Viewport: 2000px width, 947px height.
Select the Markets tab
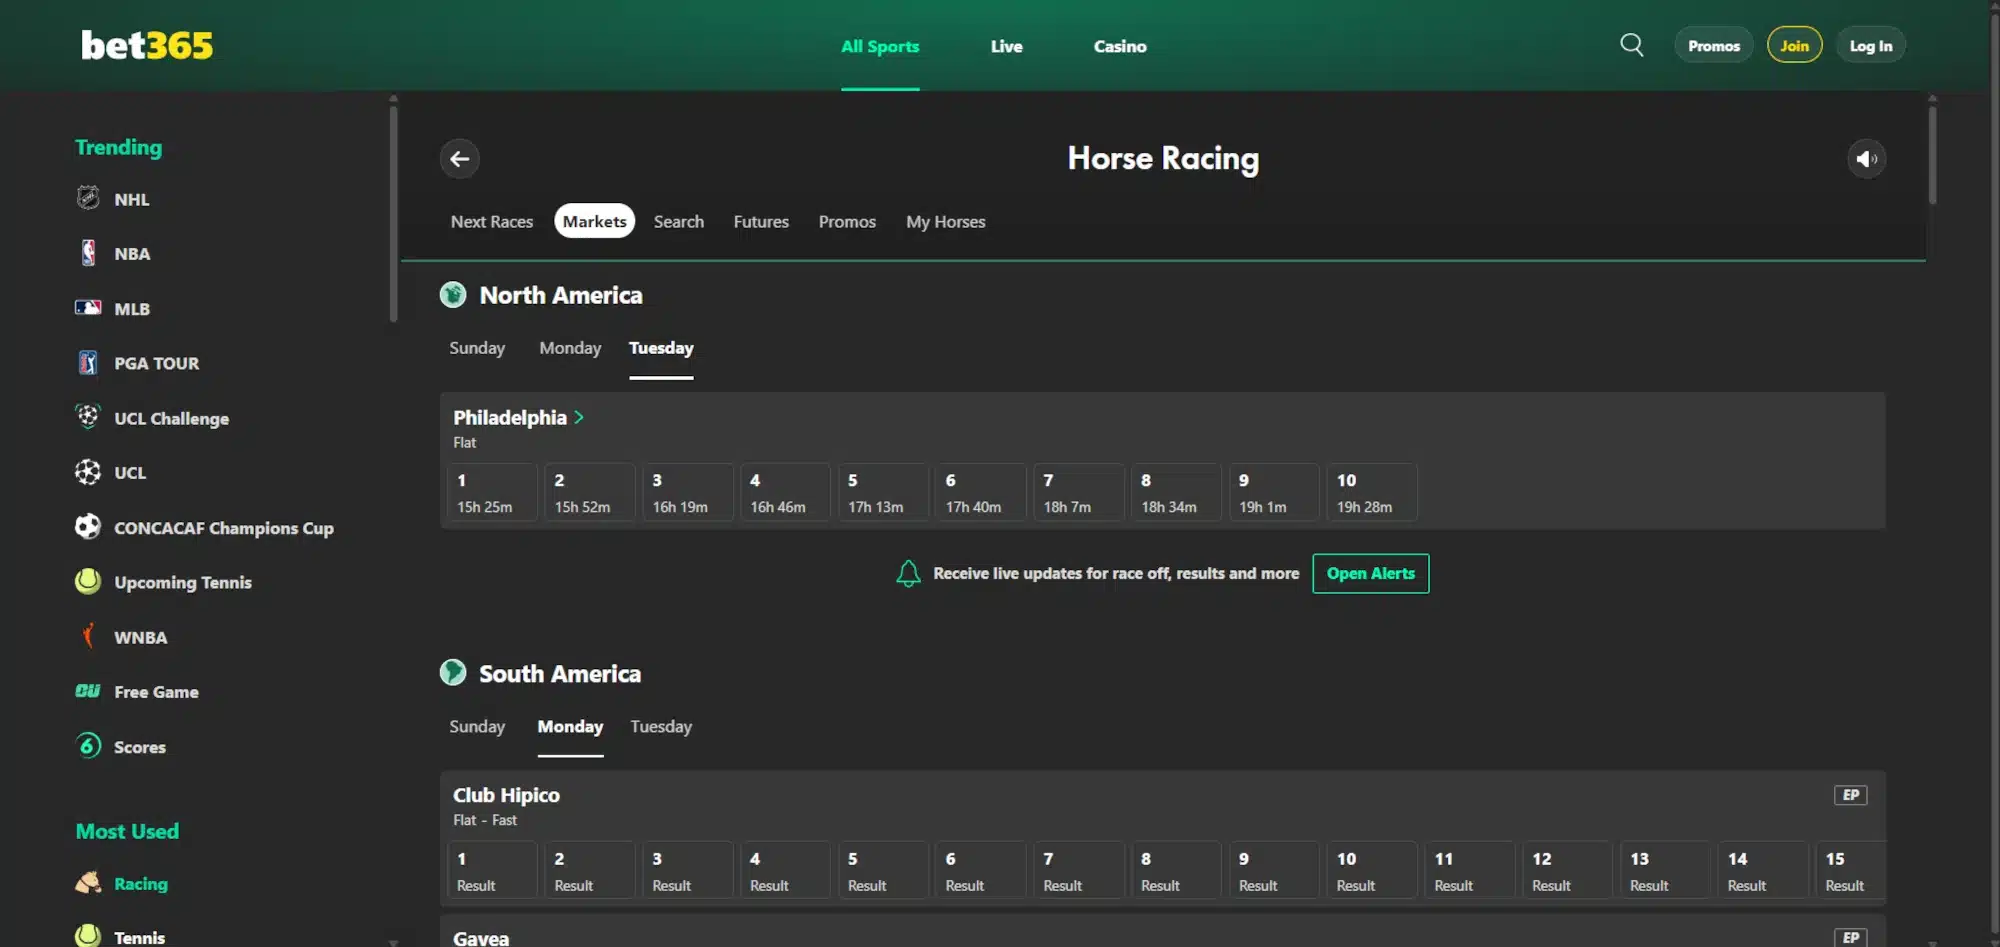click(594, 221)
